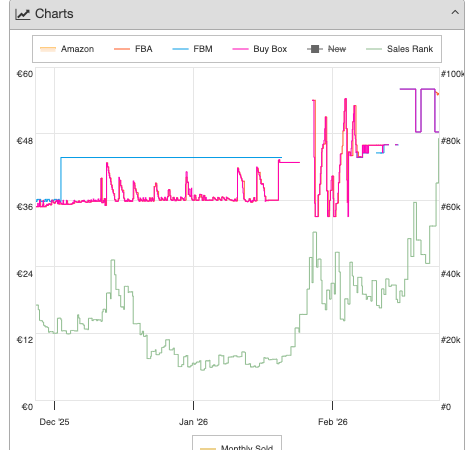Image resolution: width=474 pixels, height=450 pixels.
Task: Click the flat blue FBM price line
Action: (171, 157)
